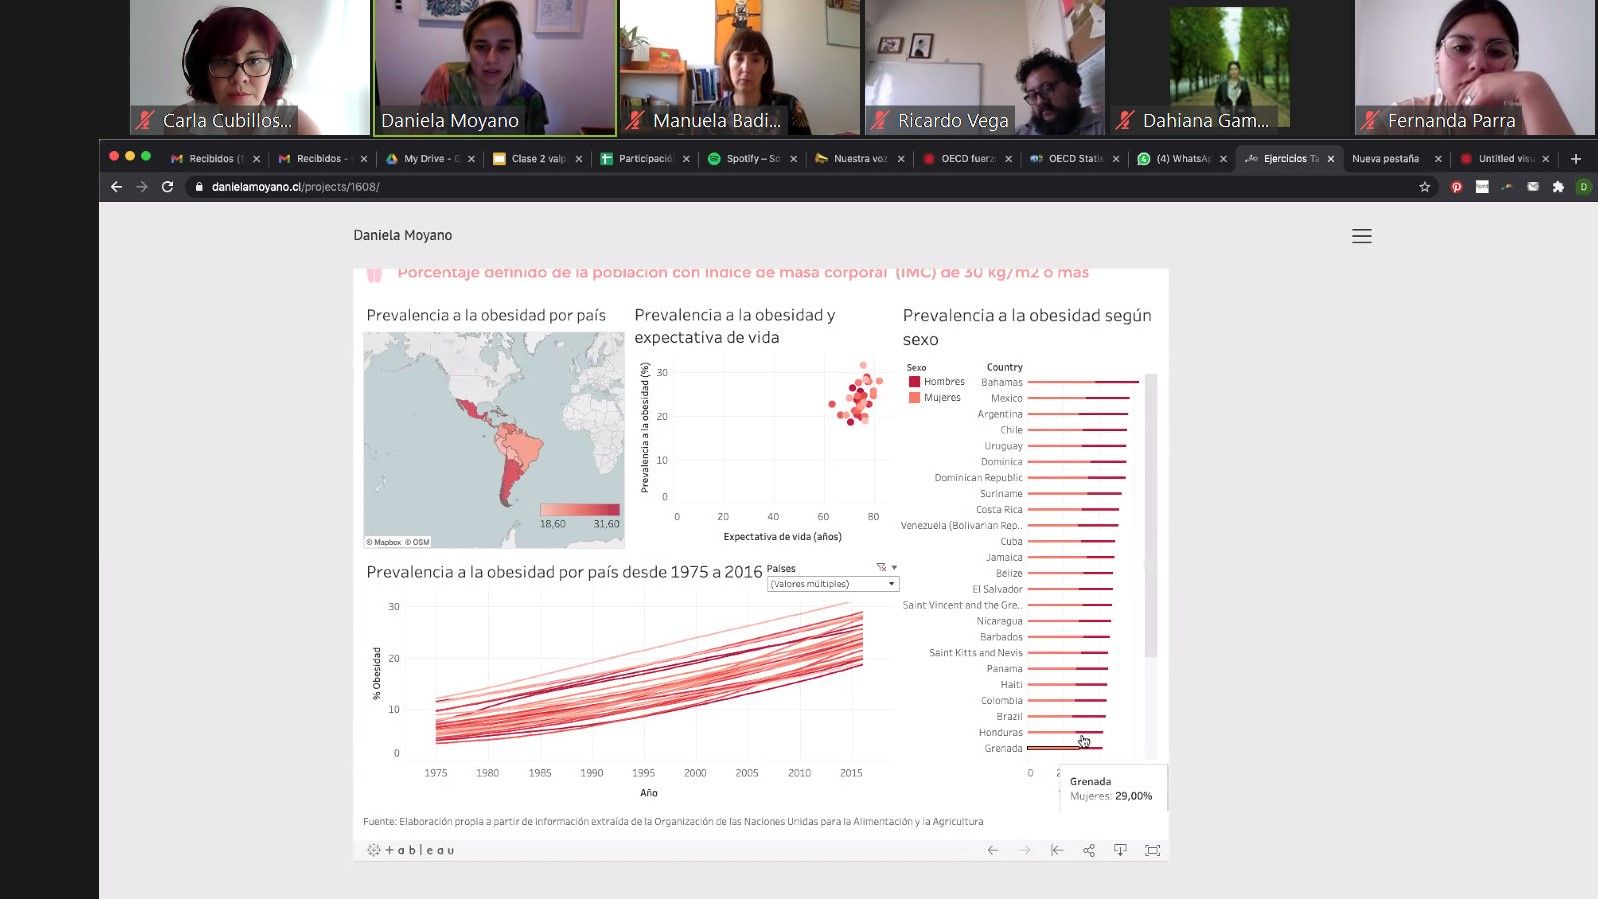Image resolution: width=1598 pixels, height=899 pixels.
Task: Clear the Países filter icon
Action: 881,567
